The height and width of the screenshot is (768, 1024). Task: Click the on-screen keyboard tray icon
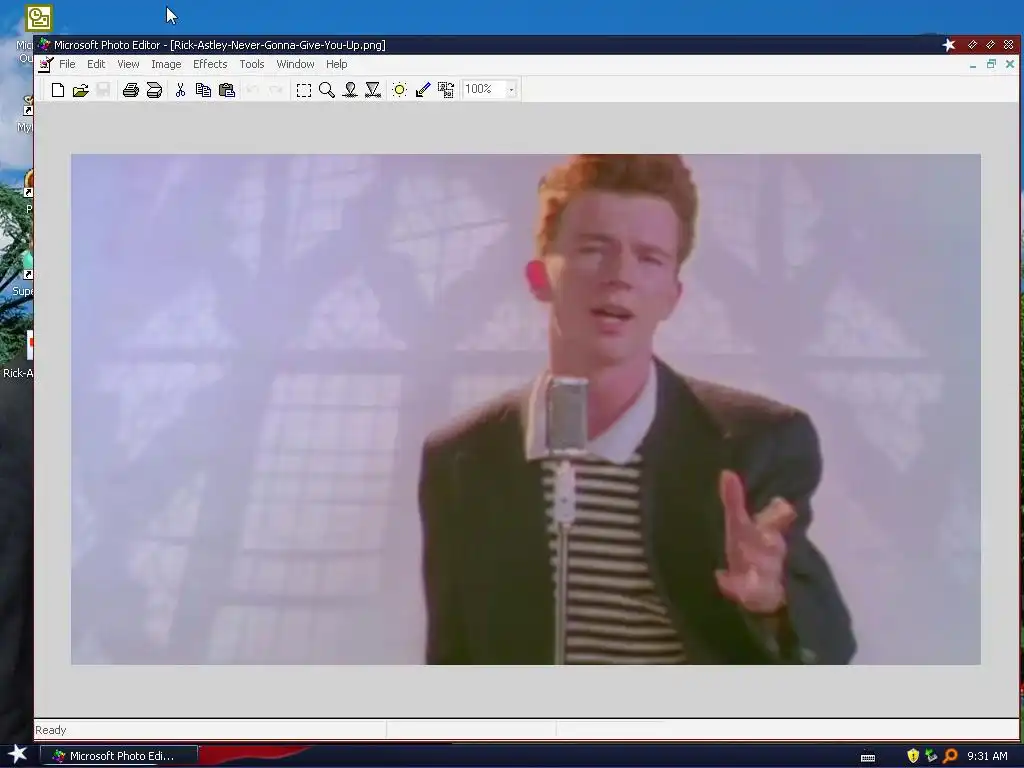click(x=868, y=757)
